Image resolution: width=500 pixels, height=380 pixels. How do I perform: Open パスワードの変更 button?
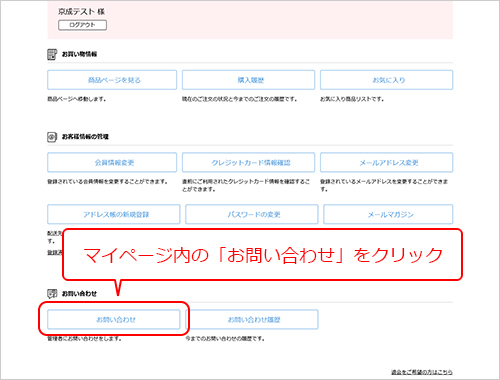point(252,214)
